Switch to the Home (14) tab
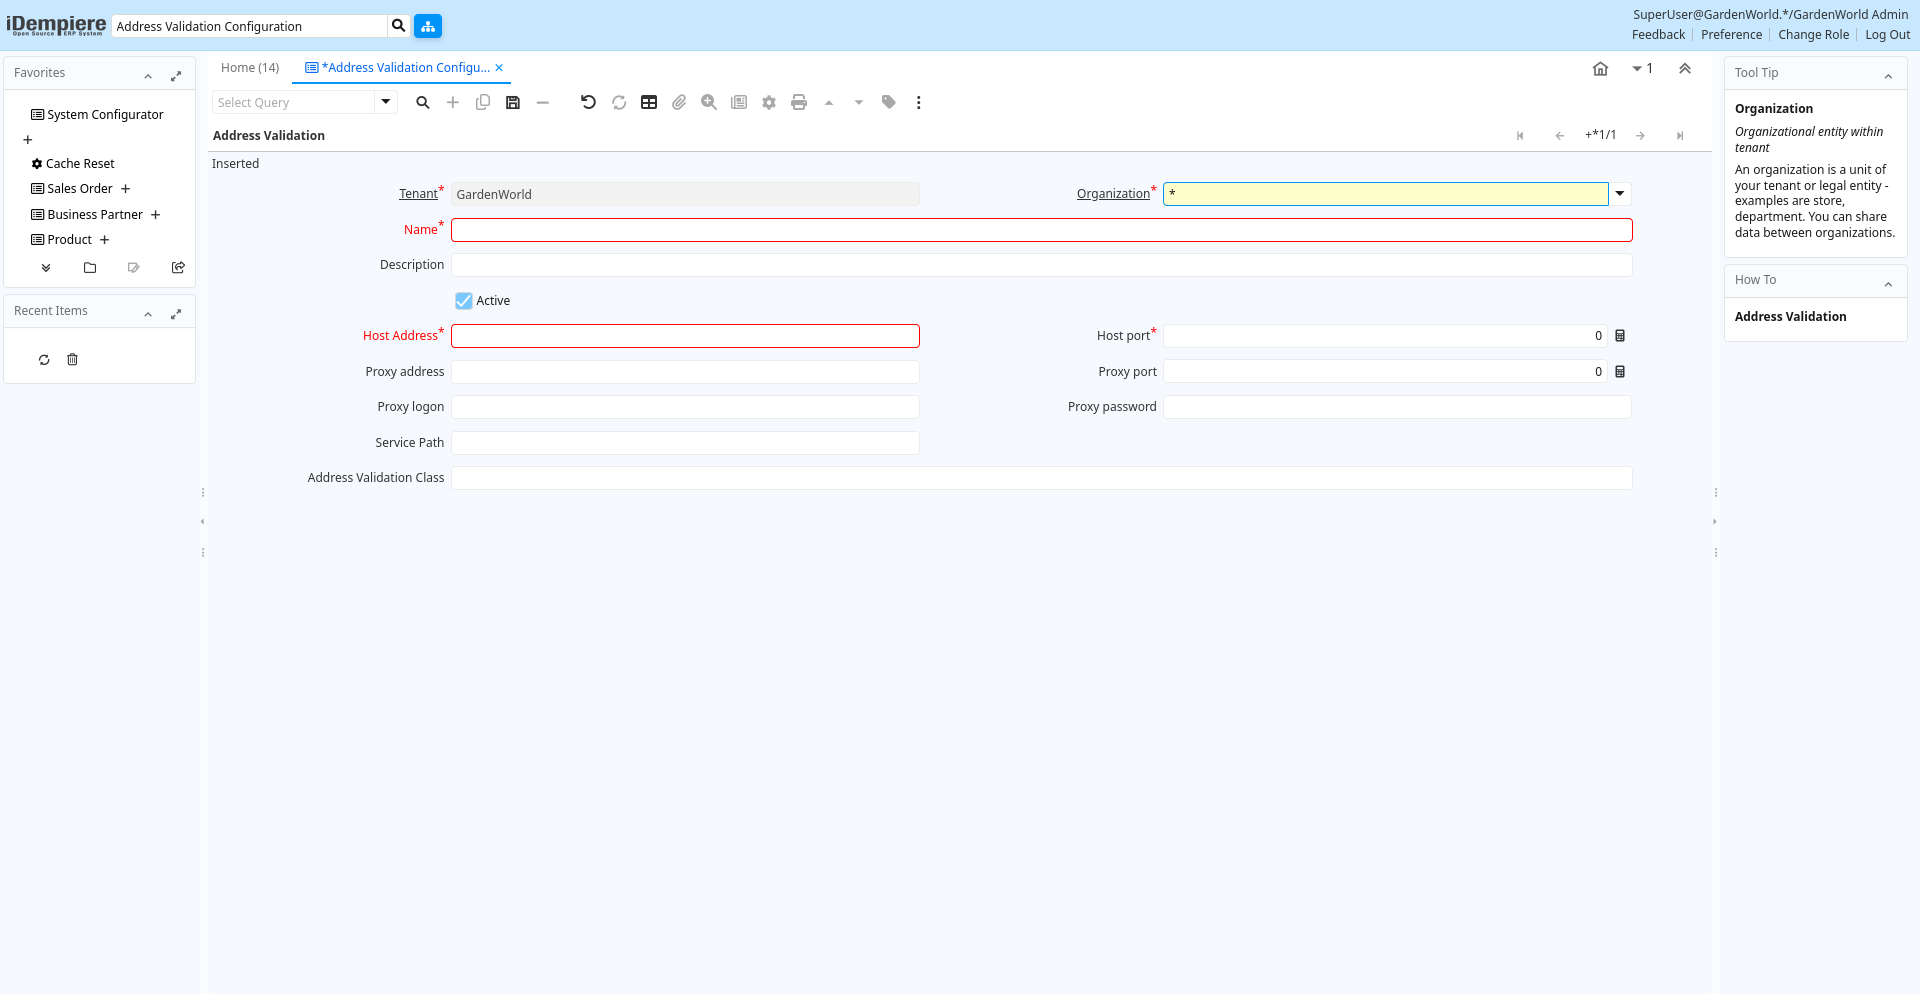 coord(250,68)
